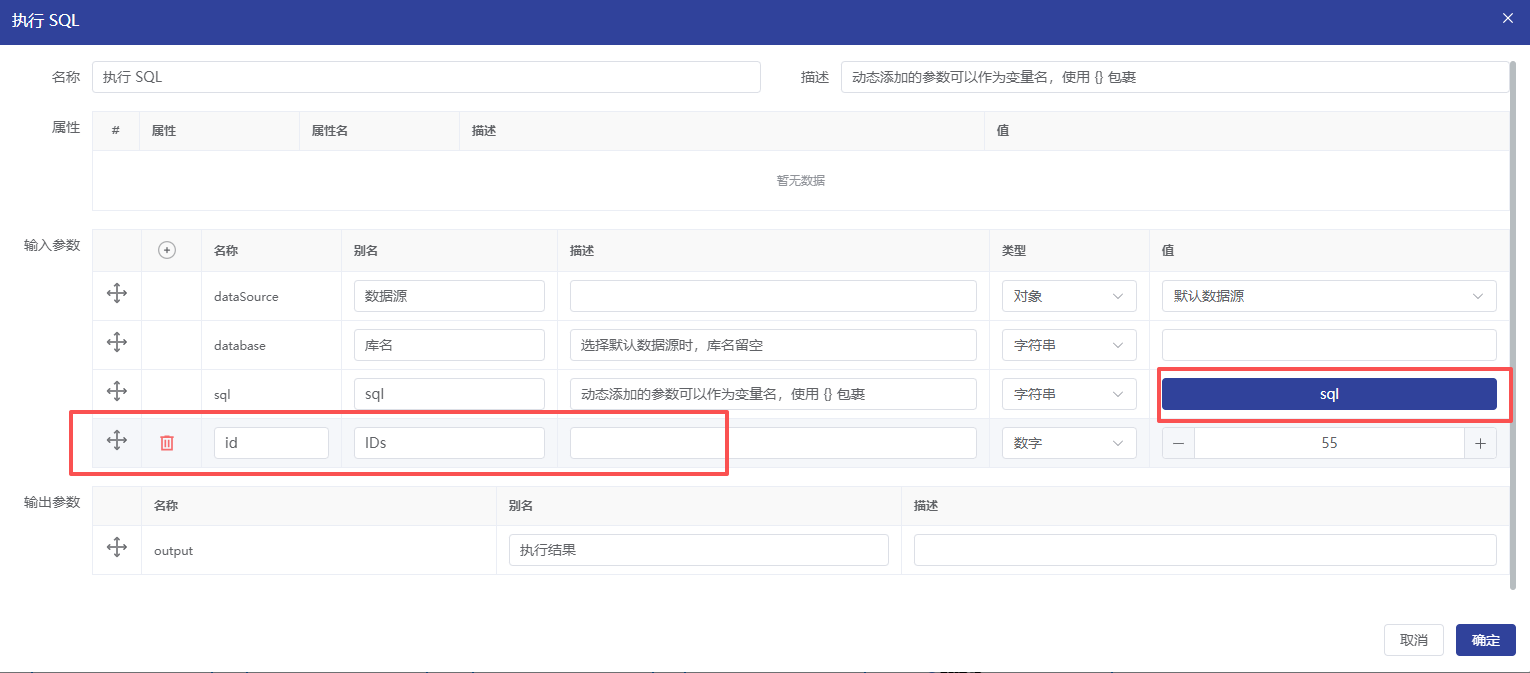Click the output alias field 执行结果
The image size is (1530, 673).
click(698, 550)
